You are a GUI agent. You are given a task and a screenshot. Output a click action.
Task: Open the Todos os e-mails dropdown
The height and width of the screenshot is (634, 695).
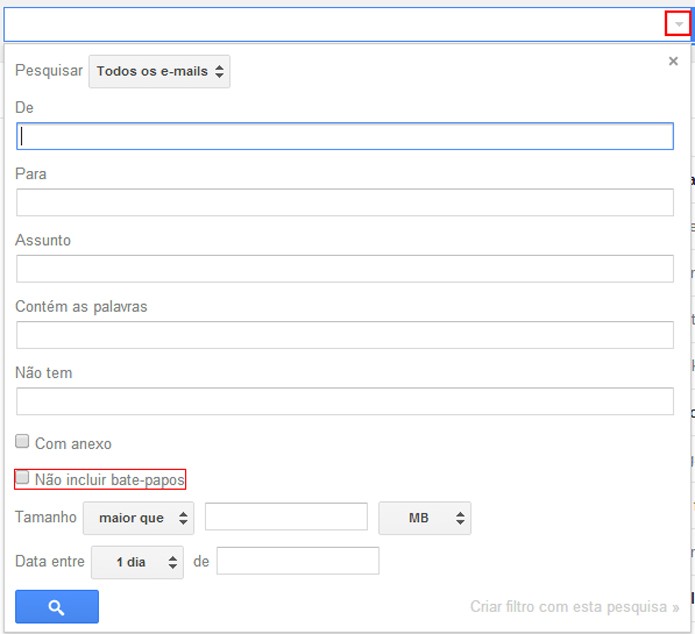coord(159,71)
